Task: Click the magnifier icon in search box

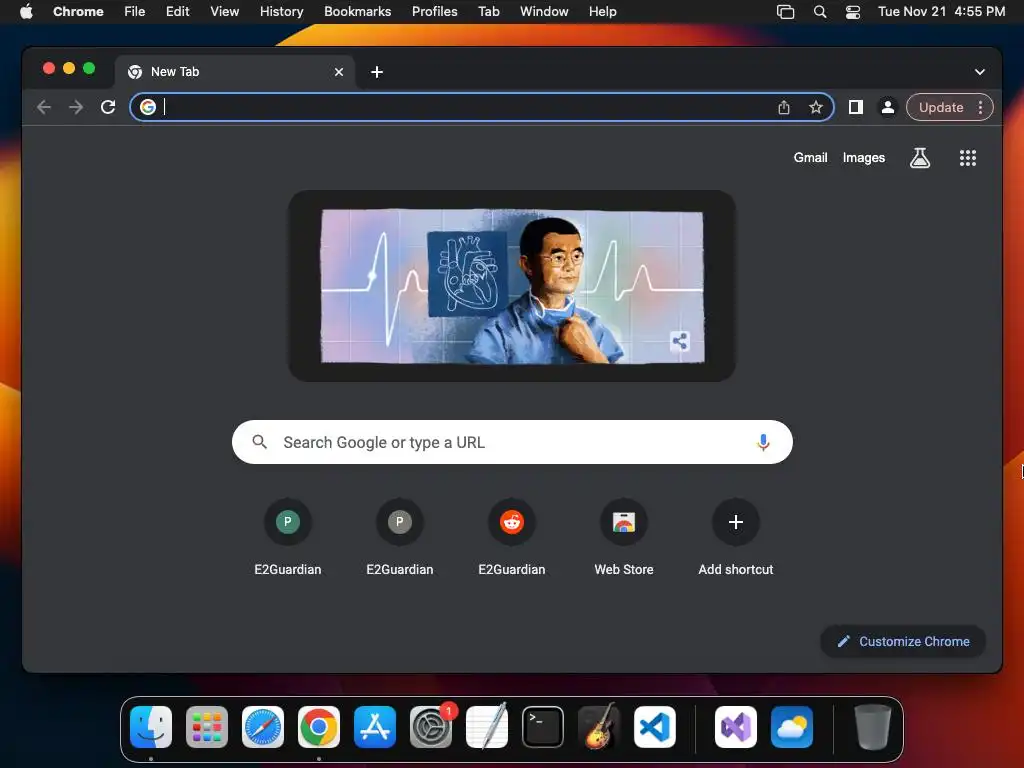Action: (259, 442)
